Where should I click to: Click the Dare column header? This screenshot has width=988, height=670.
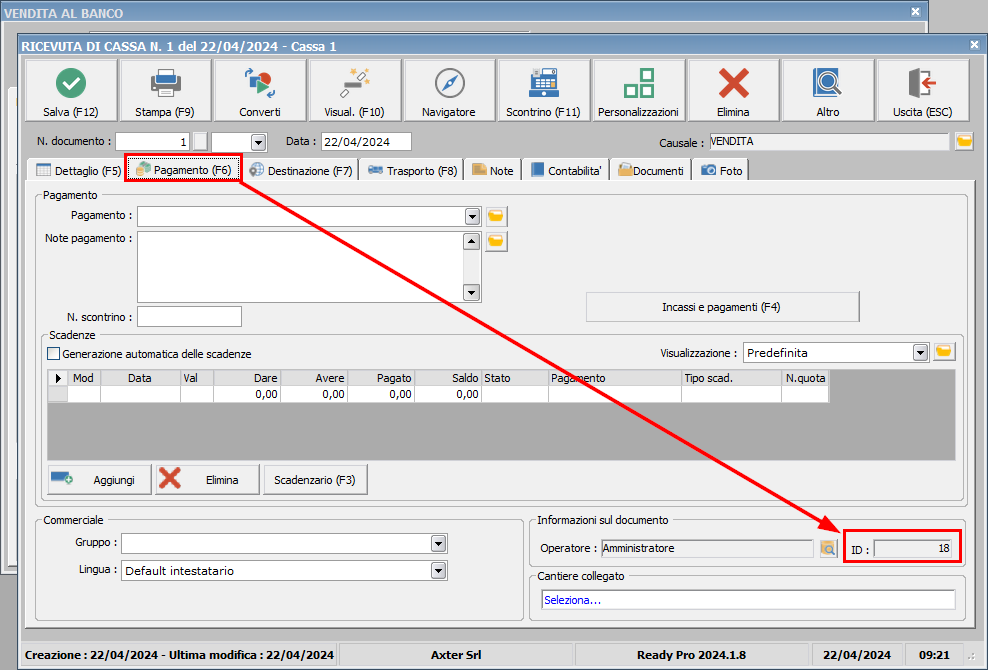(248, 378)
